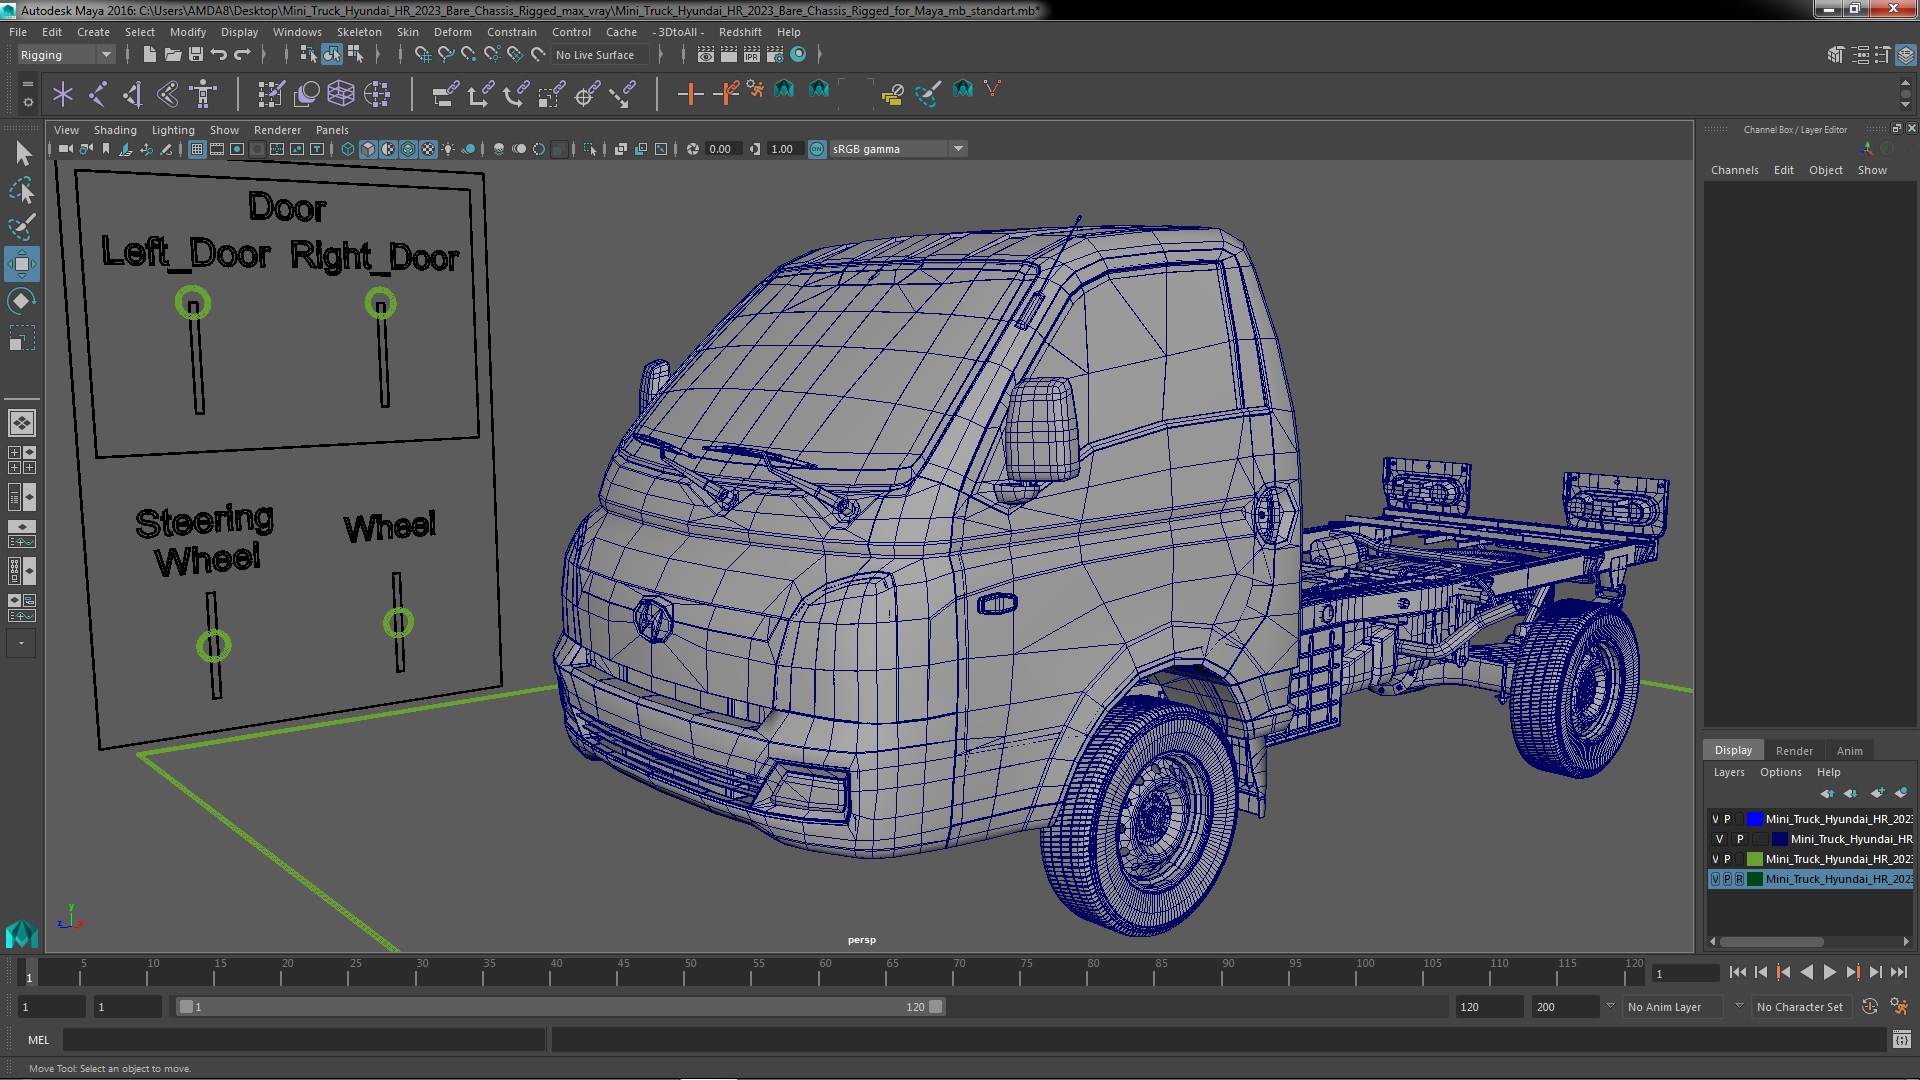Open the viewport Shading menu

tap(115, 130)
